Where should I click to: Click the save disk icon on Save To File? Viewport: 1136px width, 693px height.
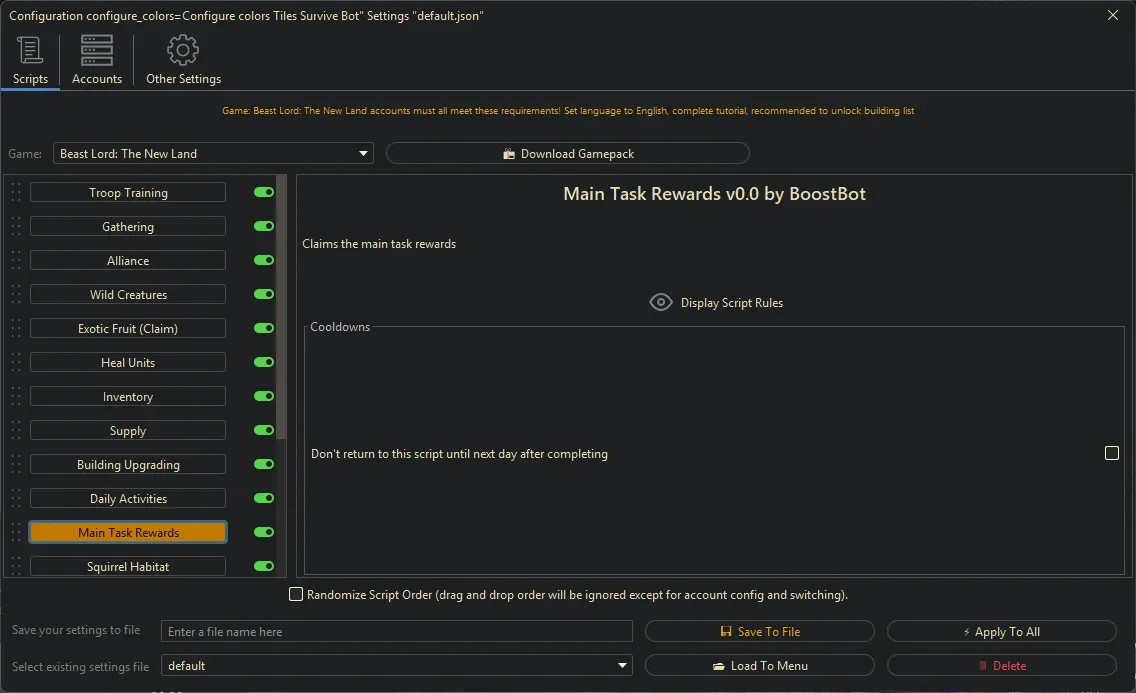pyautogui.click(x=727, y=631)
